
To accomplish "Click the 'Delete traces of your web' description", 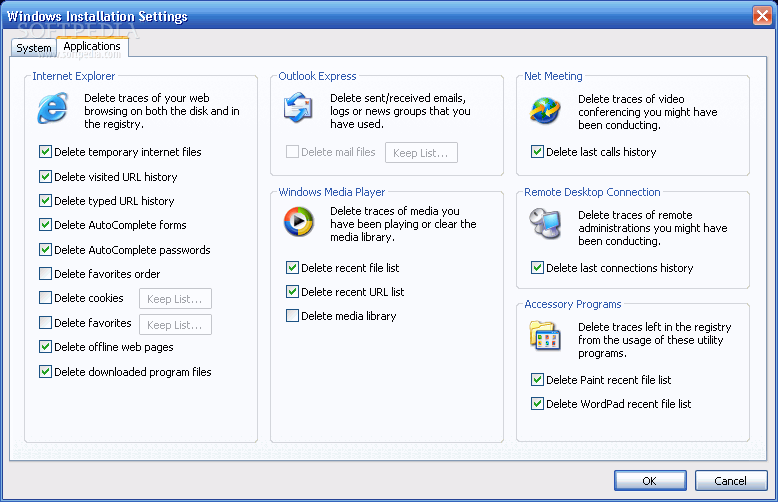I will (162, 111).
